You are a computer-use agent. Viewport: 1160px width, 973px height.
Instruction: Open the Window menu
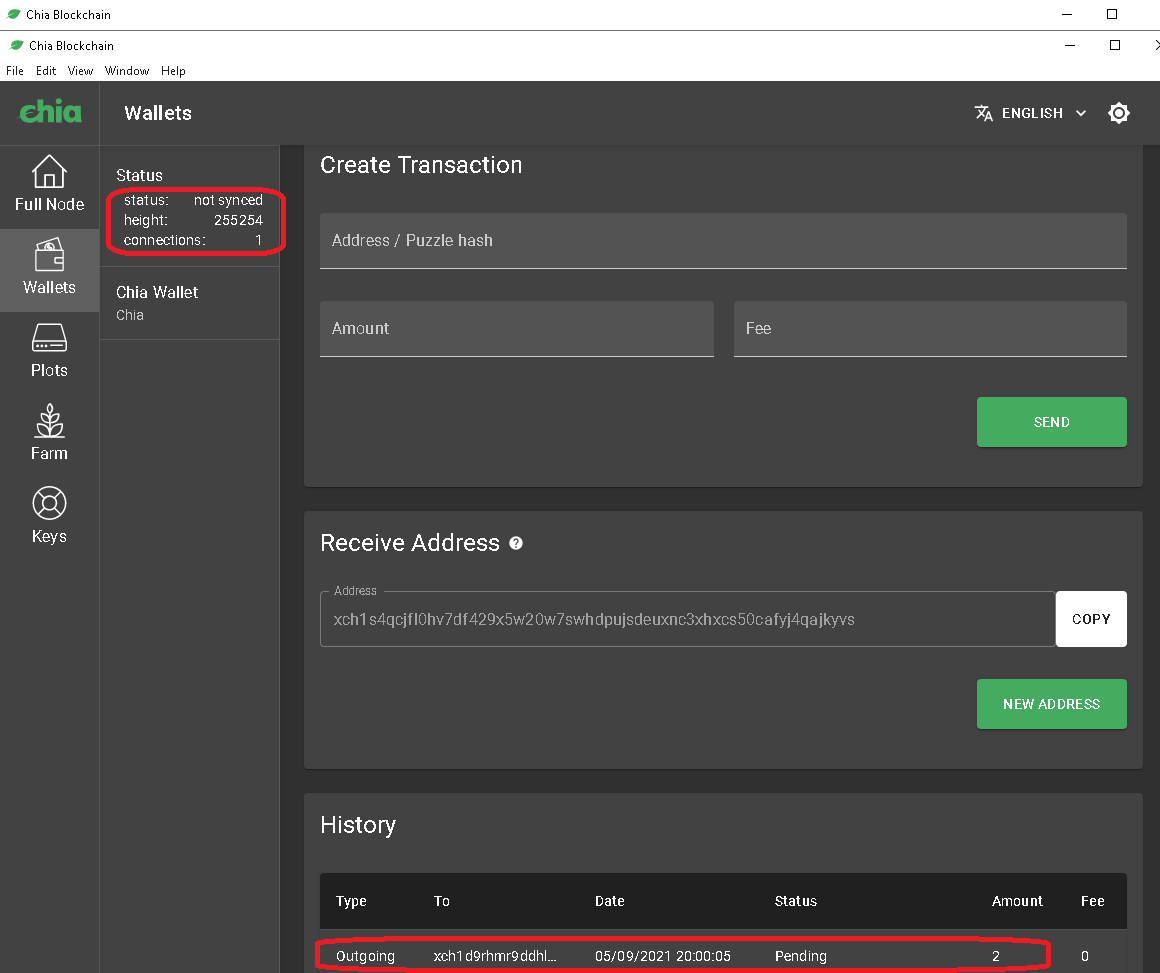coord(127,71)
